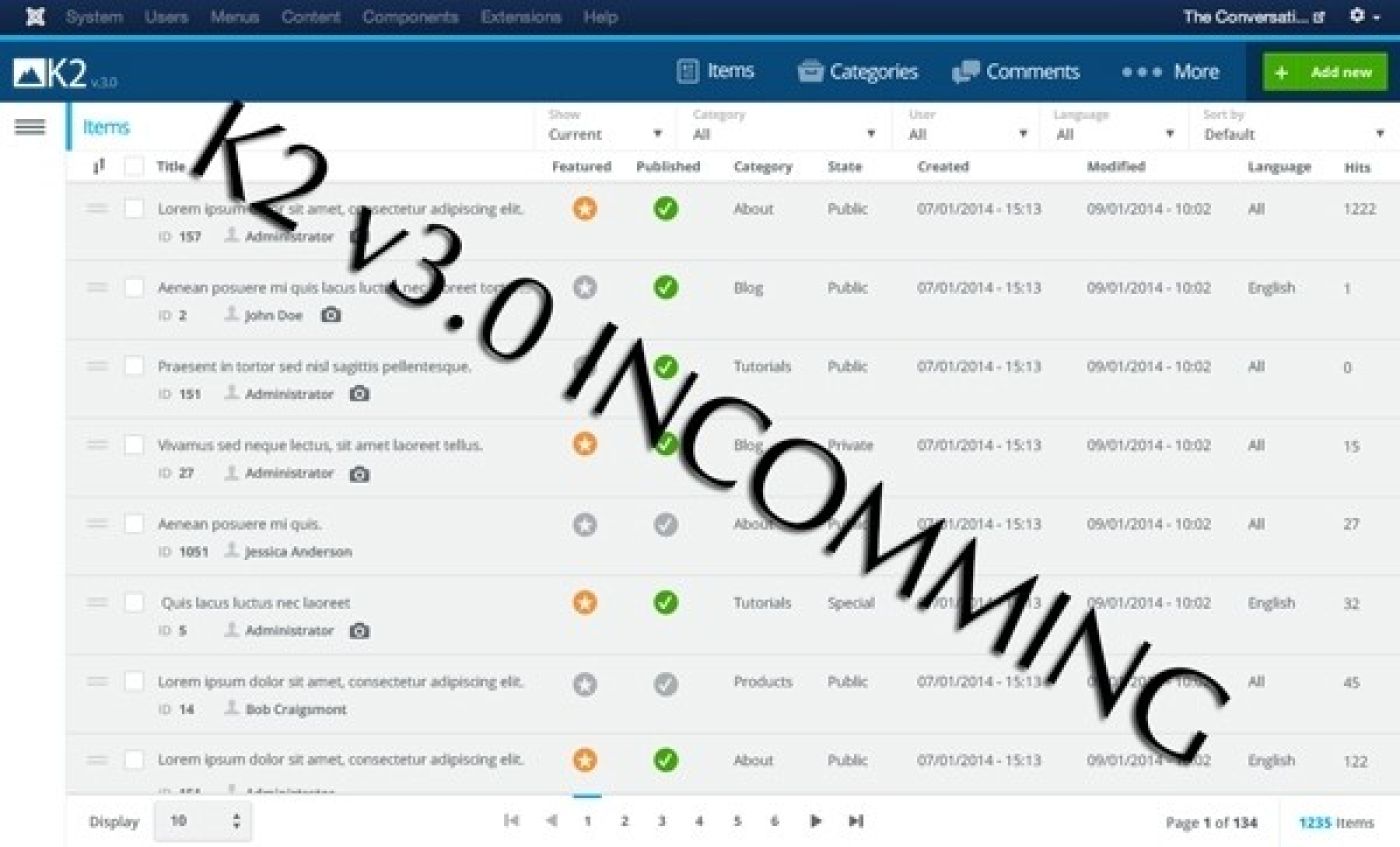1400x847 pixels.
Task: Open the User filter dropdown
Action: coord(968,126)
